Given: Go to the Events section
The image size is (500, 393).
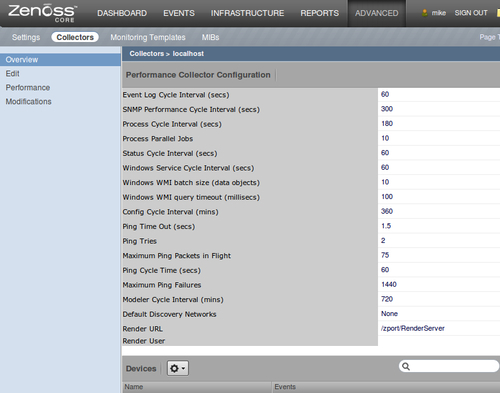Looking at the screenshot, I should (x=179, y=13).
